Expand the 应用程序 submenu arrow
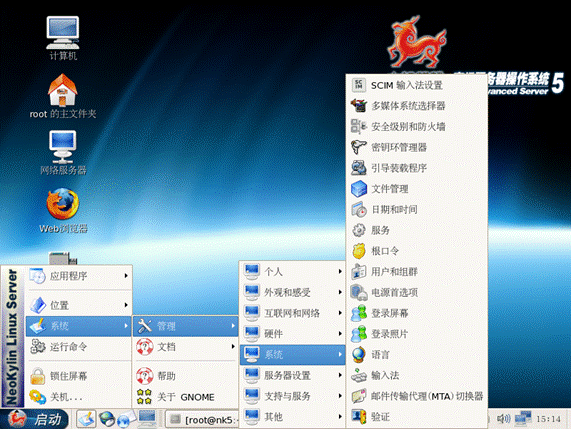Image resolution: width=571 pixels, height=429 pixels. tap(126, 276)
